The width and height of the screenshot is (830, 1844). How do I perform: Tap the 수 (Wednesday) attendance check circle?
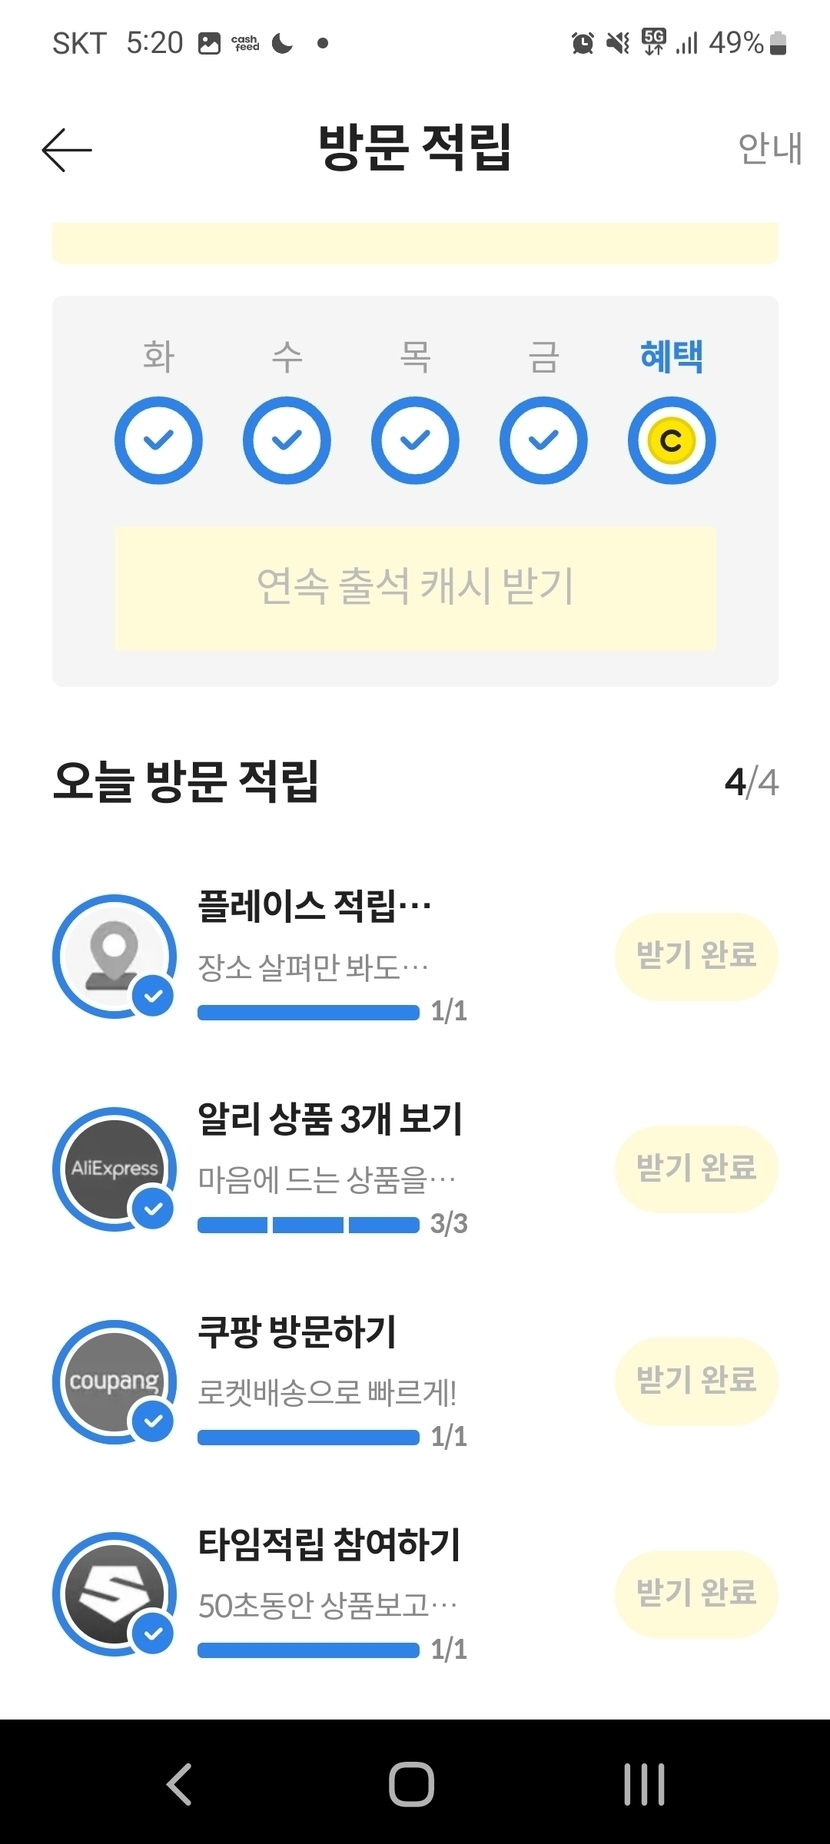(x=287, y=440)
